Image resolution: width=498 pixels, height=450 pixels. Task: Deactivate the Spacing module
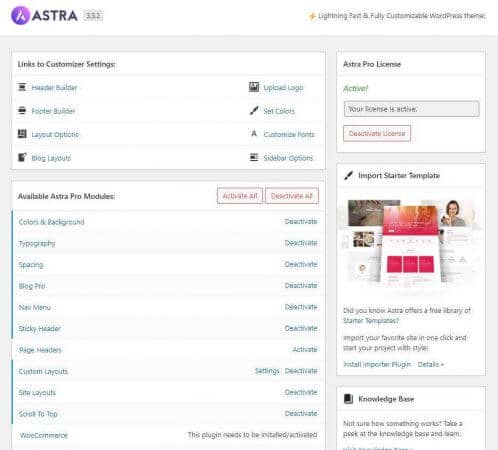(301, 264)
